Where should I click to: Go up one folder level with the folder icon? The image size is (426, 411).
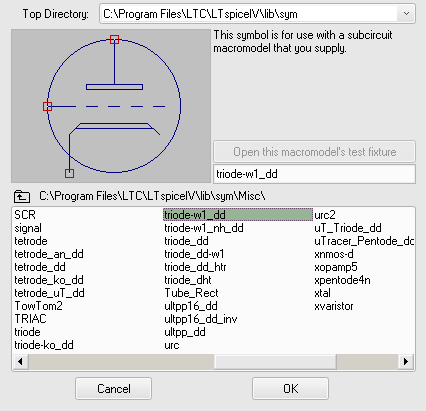[22, 196]
